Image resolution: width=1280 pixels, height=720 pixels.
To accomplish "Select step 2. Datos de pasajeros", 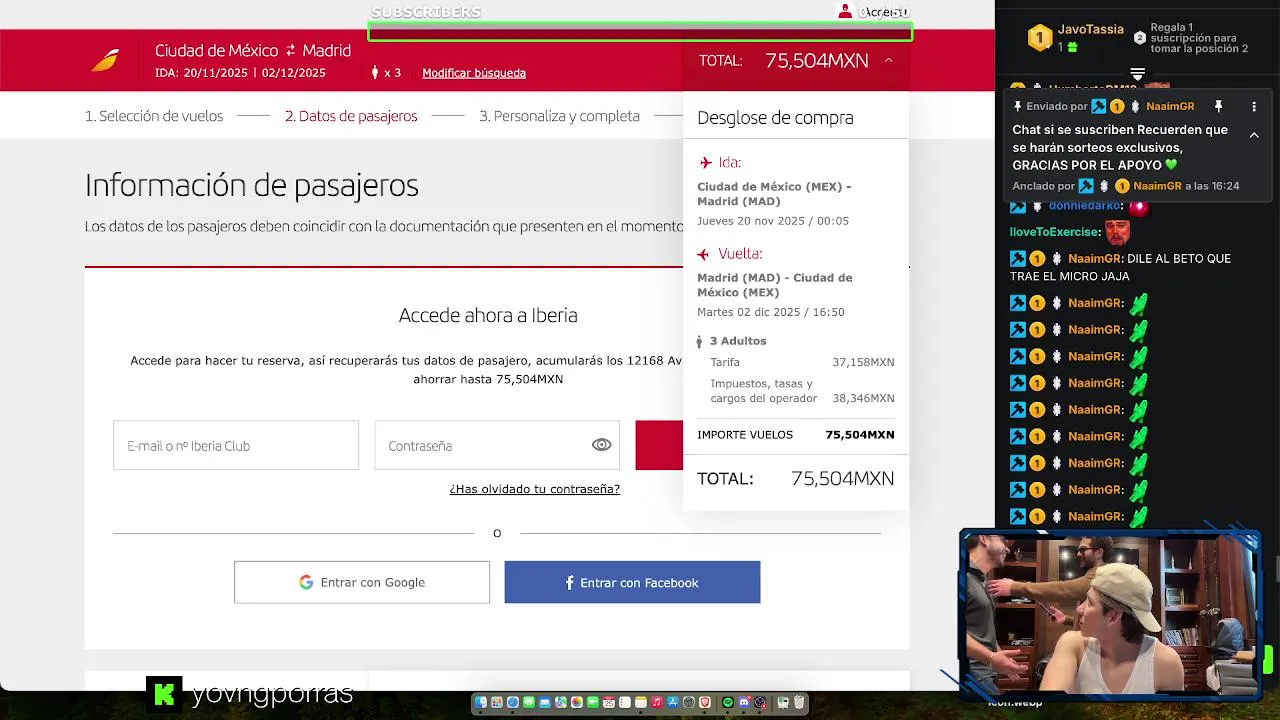I will click(x=351, y=116).
